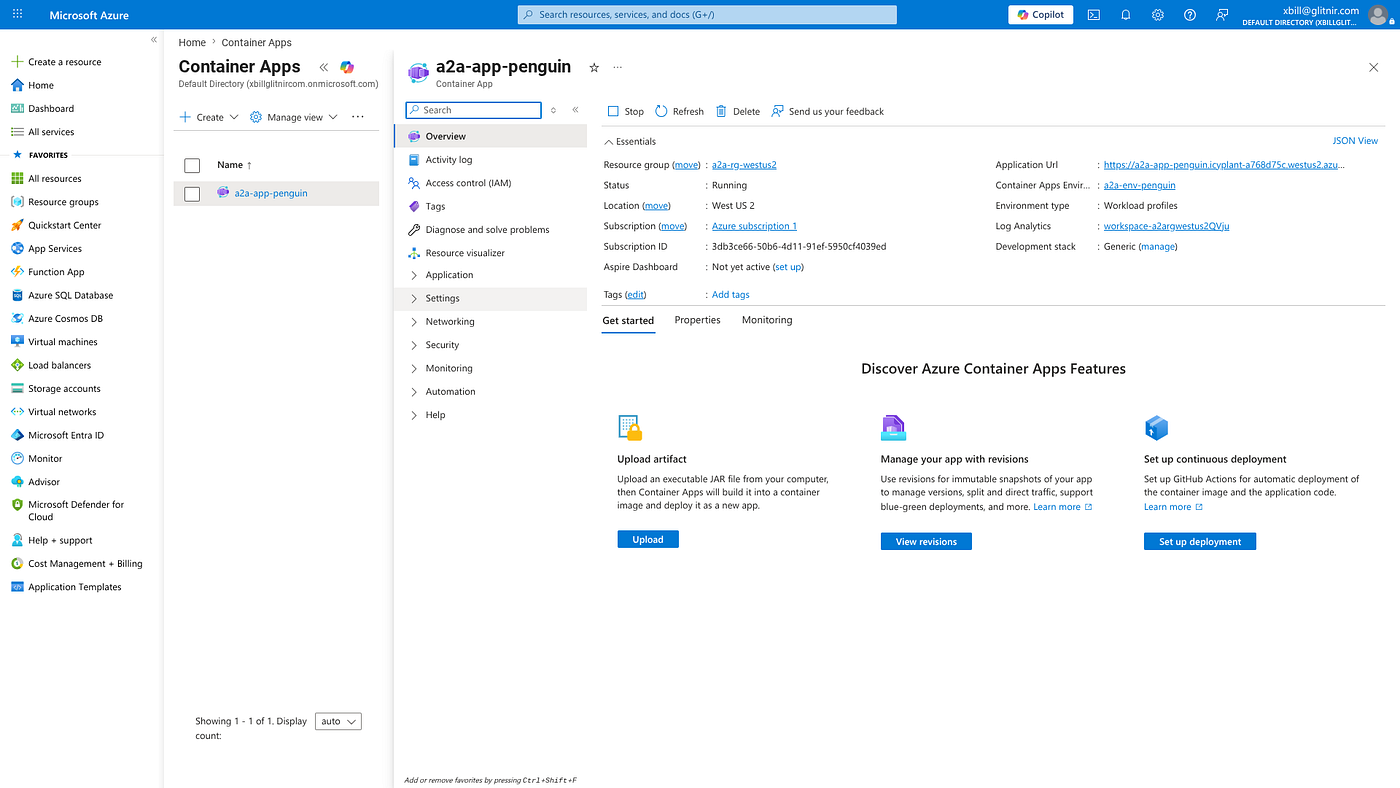Open more options ellipsis beside a2a-app-penguin title

[x=617, y=67]
